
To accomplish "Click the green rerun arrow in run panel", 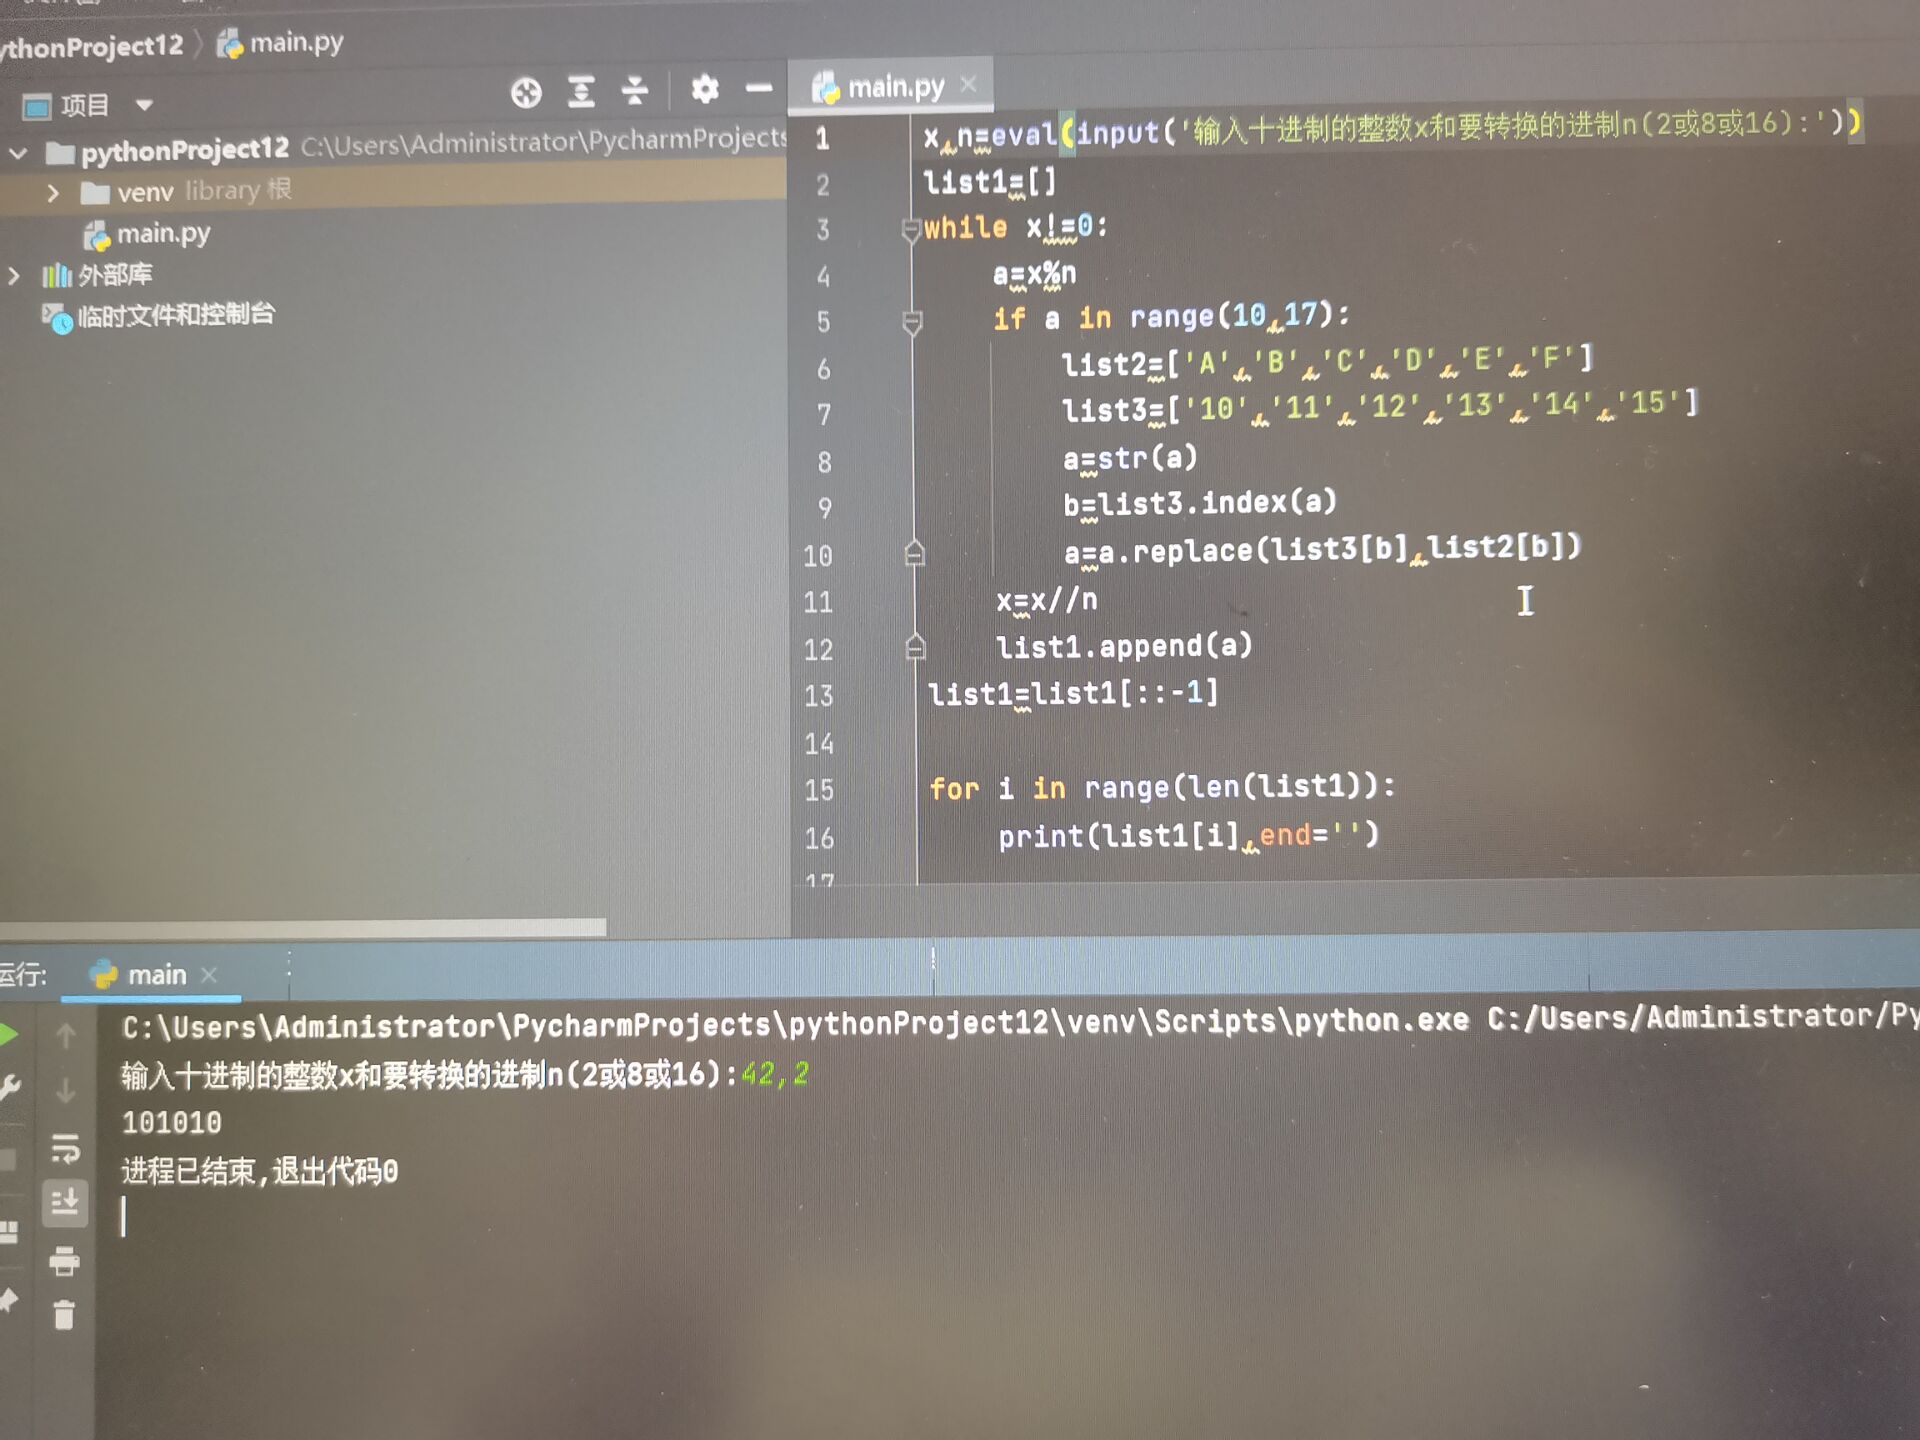I will (8, 1034).
